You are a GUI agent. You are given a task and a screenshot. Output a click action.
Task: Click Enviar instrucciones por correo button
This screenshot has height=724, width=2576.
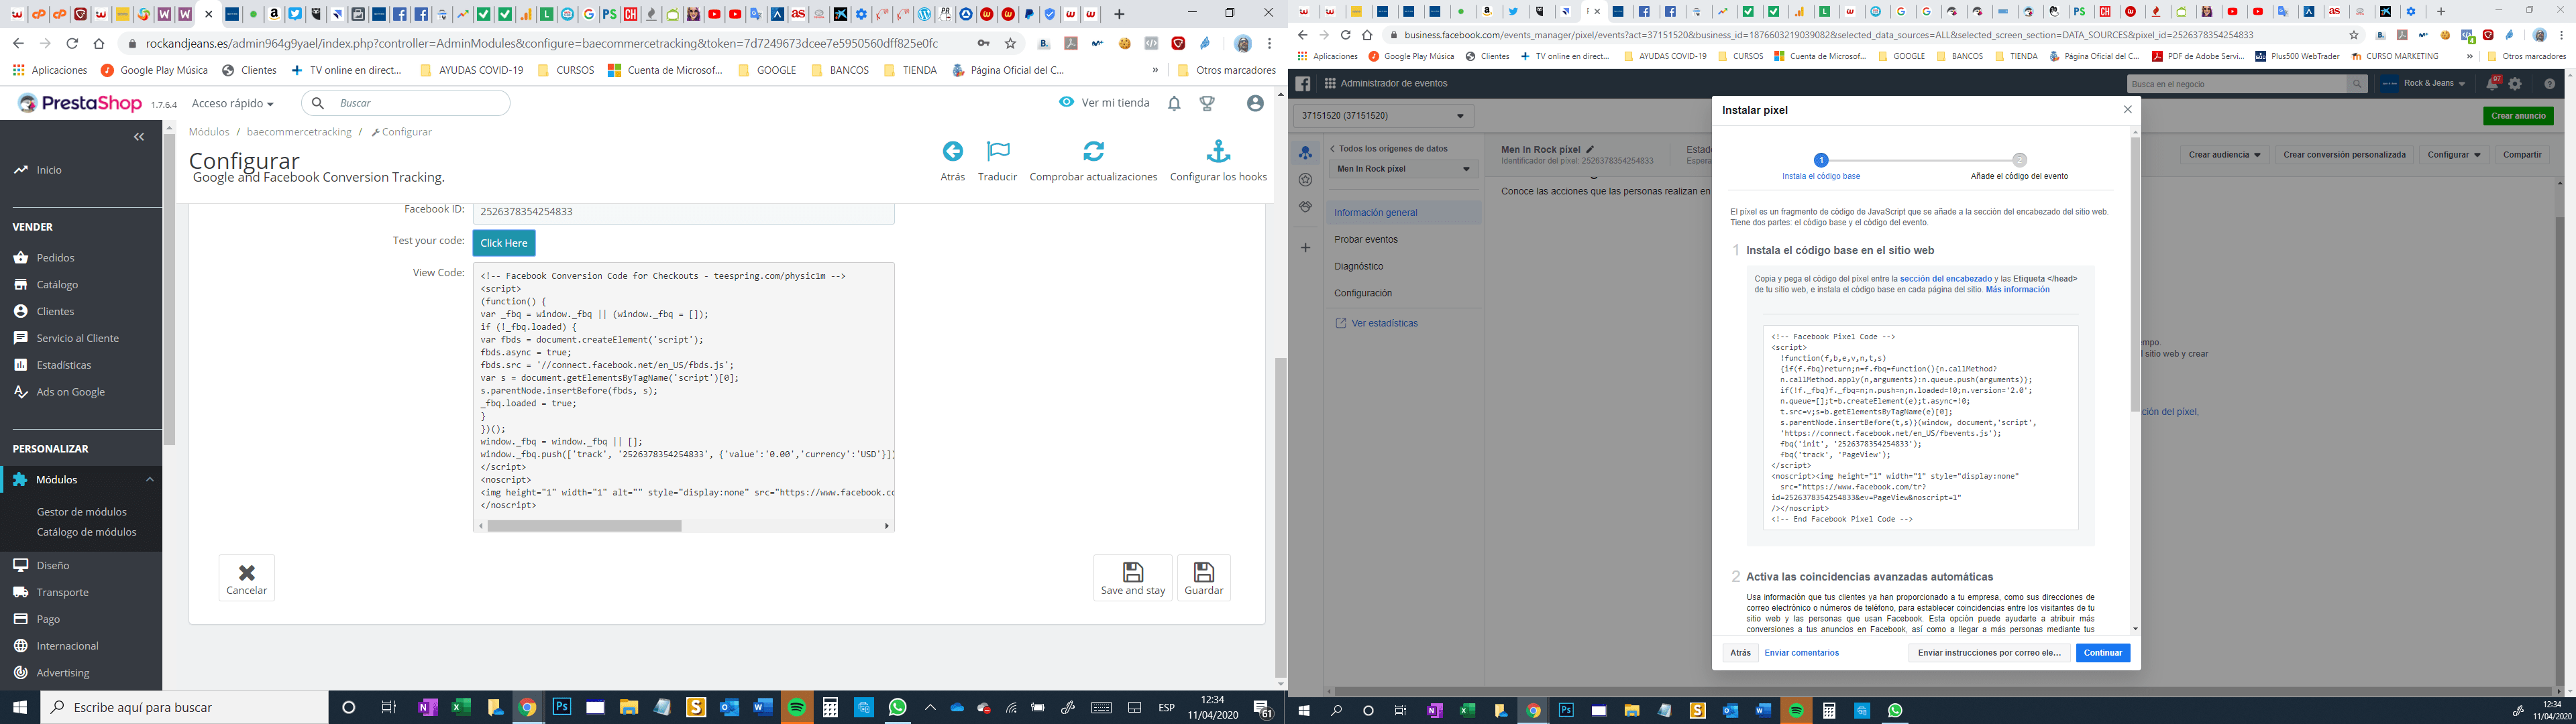click(x=1988, y=653)
